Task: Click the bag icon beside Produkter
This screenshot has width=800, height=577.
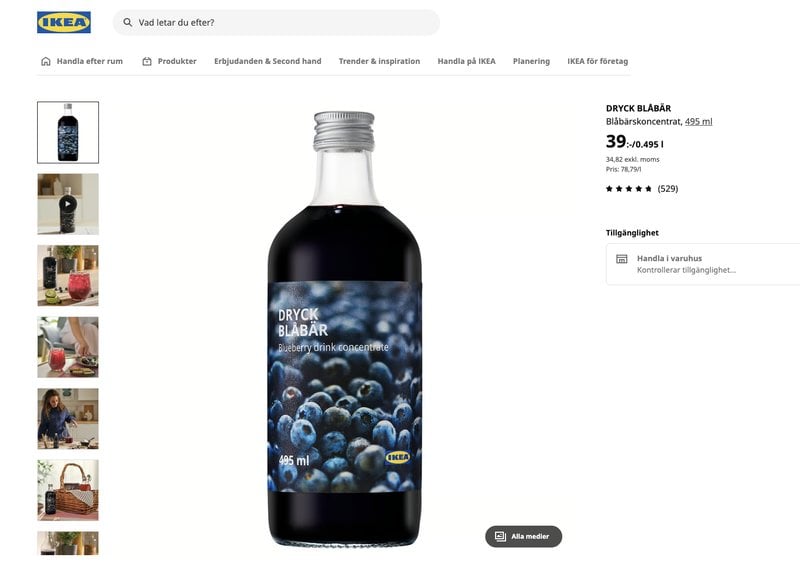Action: click(x=147, y=61)
